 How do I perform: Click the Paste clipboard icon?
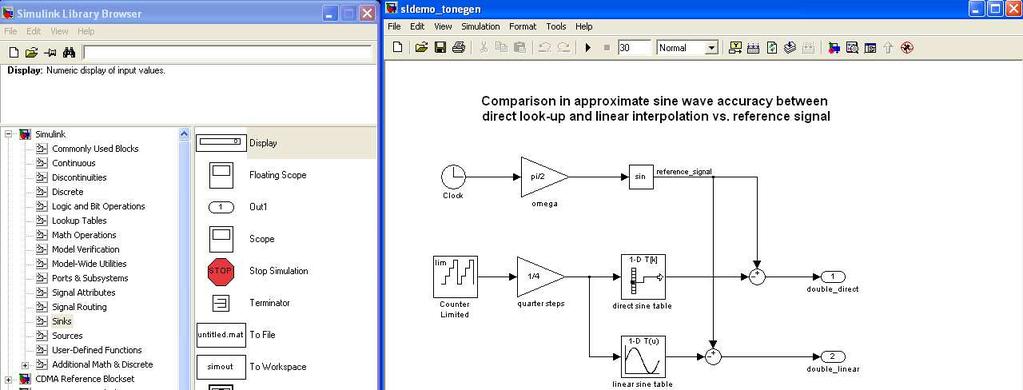(x=519, y=48)
